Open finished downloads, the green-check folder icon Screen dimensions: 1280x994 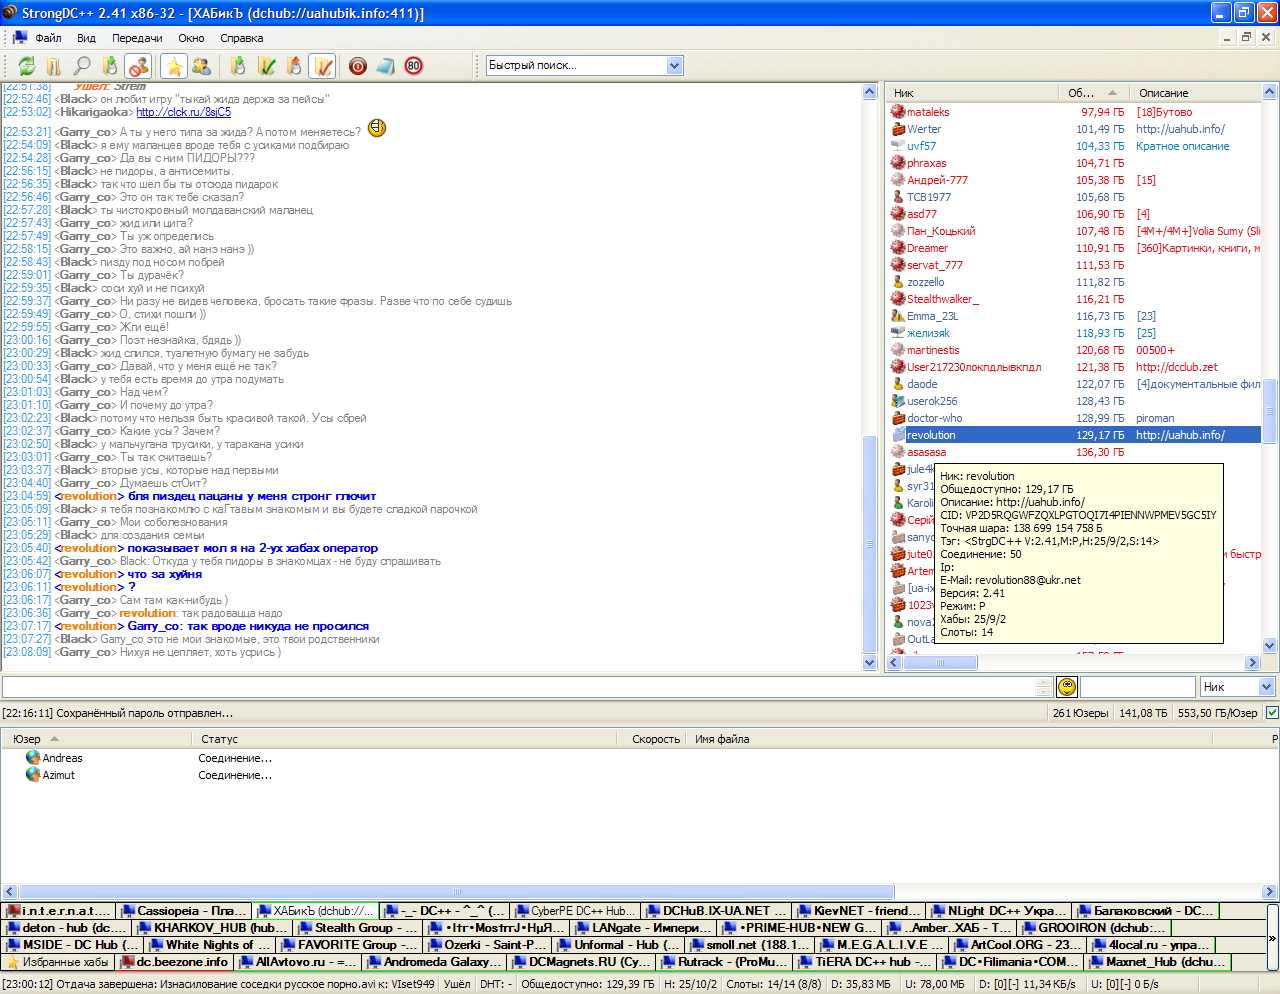pos(266,66)
